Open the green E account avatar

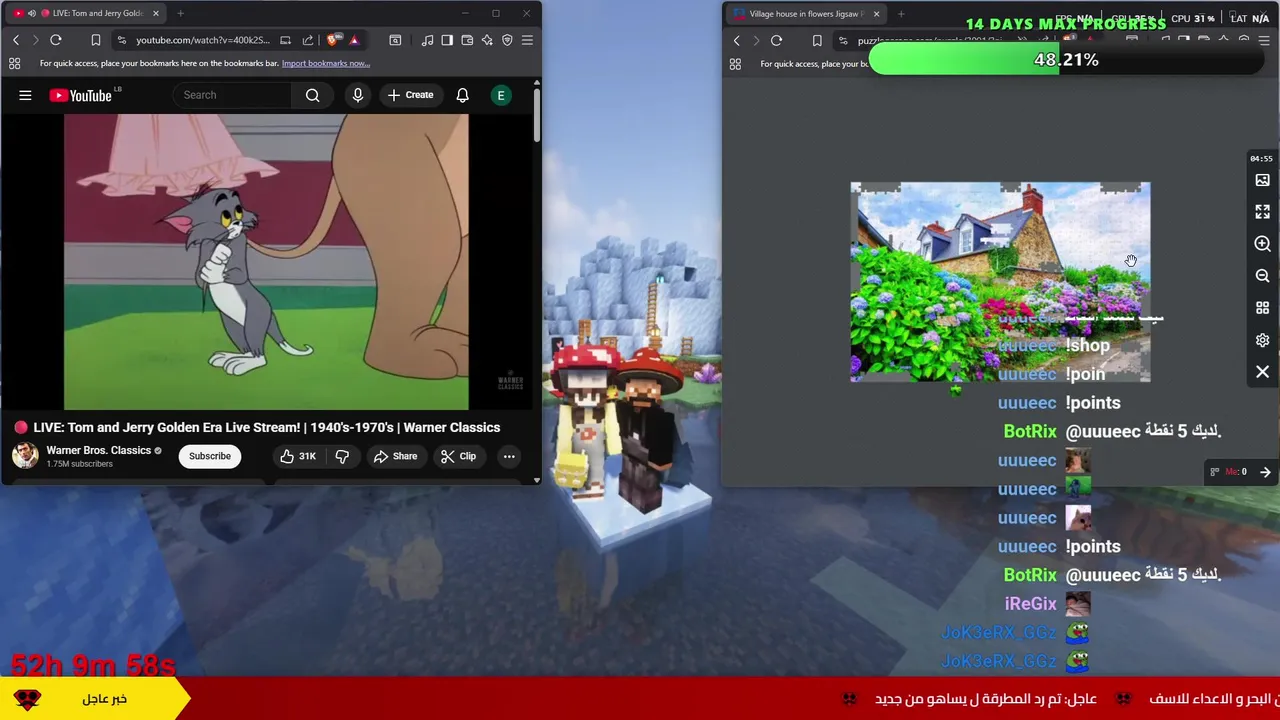pos(501,95)
